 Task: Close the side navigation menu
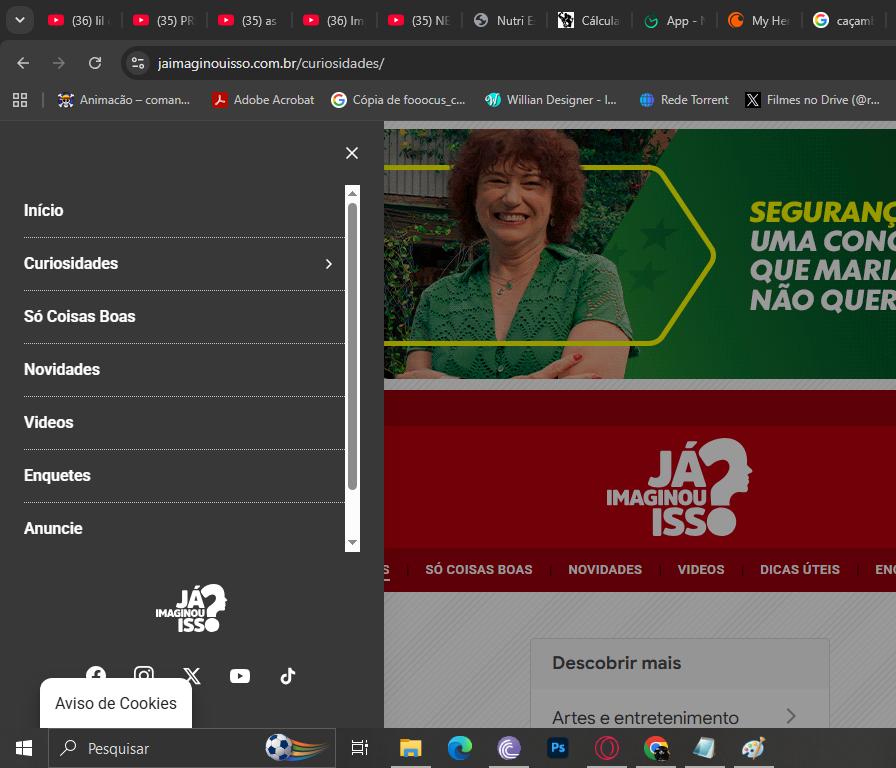pyautogui.click(x=352, y=153)
